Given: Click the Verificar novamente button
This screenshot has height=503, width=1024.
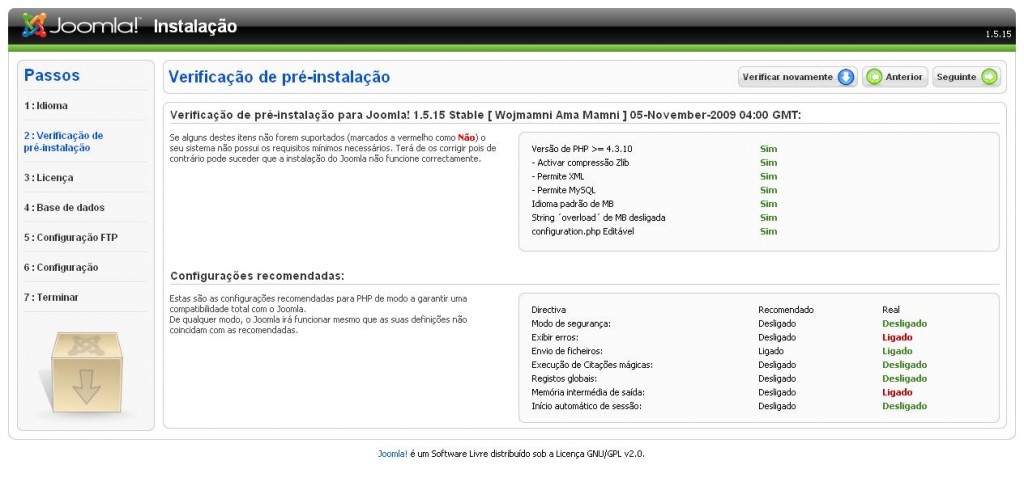Looking at the screenshot, I should click(x=797, y=77).
